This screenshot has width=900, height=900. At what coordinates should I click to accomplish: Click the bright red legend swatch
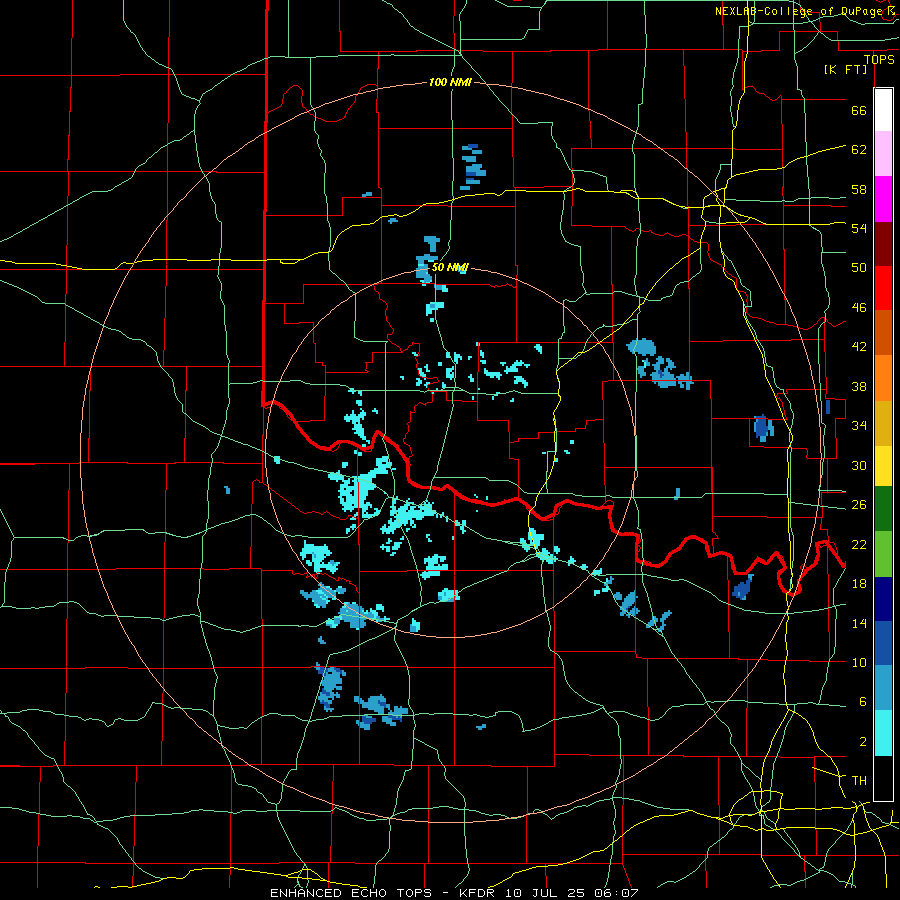point(883,288)
